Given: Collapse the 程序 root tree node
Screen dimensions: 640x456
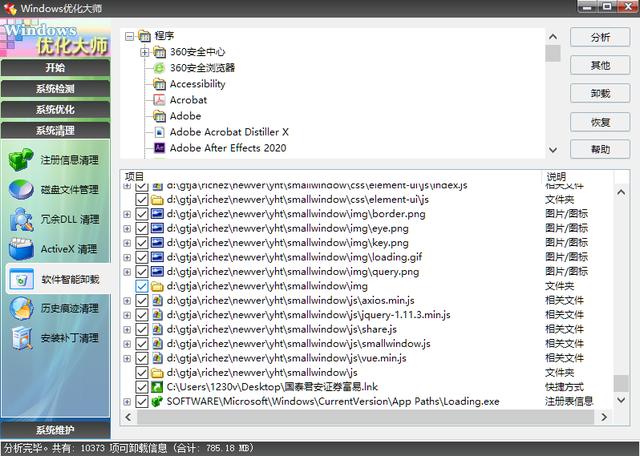Looking at the screenshot, I should pos(129,36).
